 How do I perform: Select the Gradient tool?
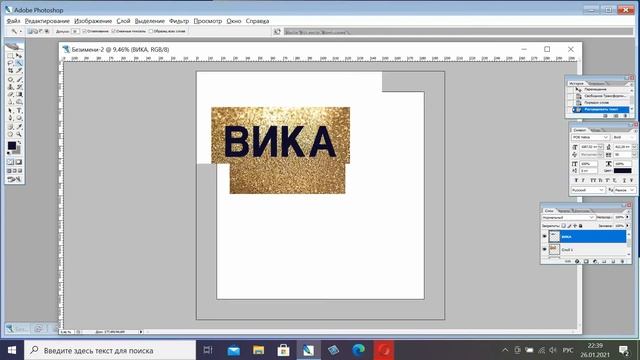pyautogui.click(x=19, y=94)
